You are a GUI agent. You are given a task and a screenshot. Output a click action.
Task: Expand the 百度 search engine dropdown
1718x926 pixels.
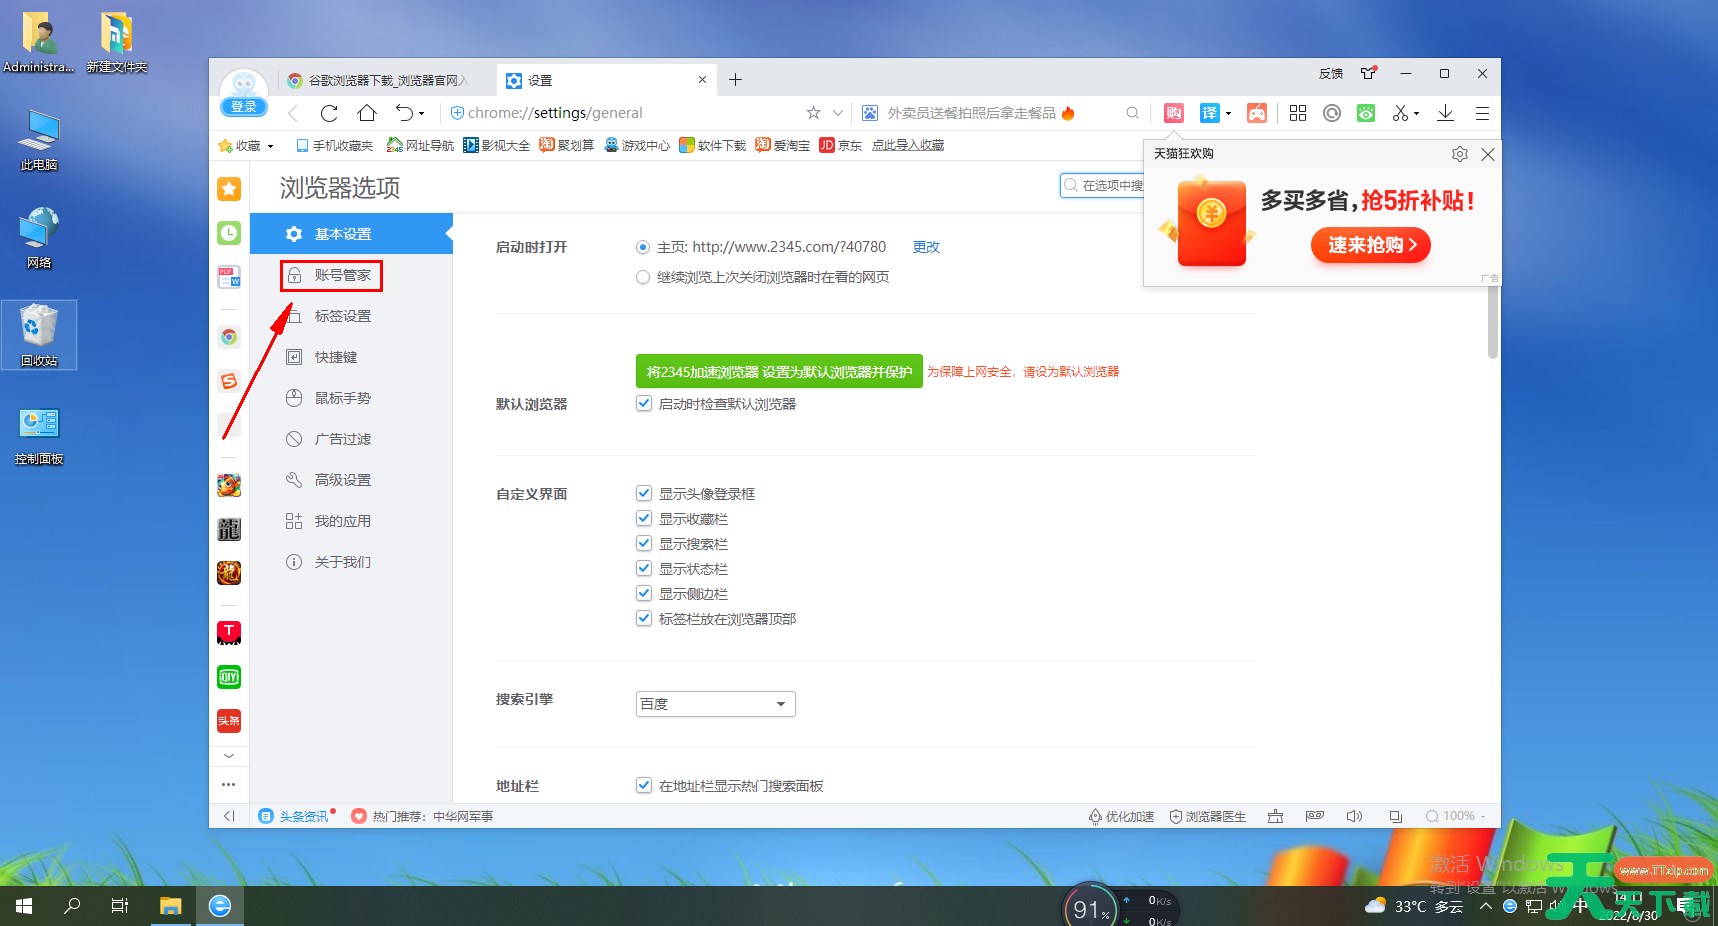tap(715, 704)
